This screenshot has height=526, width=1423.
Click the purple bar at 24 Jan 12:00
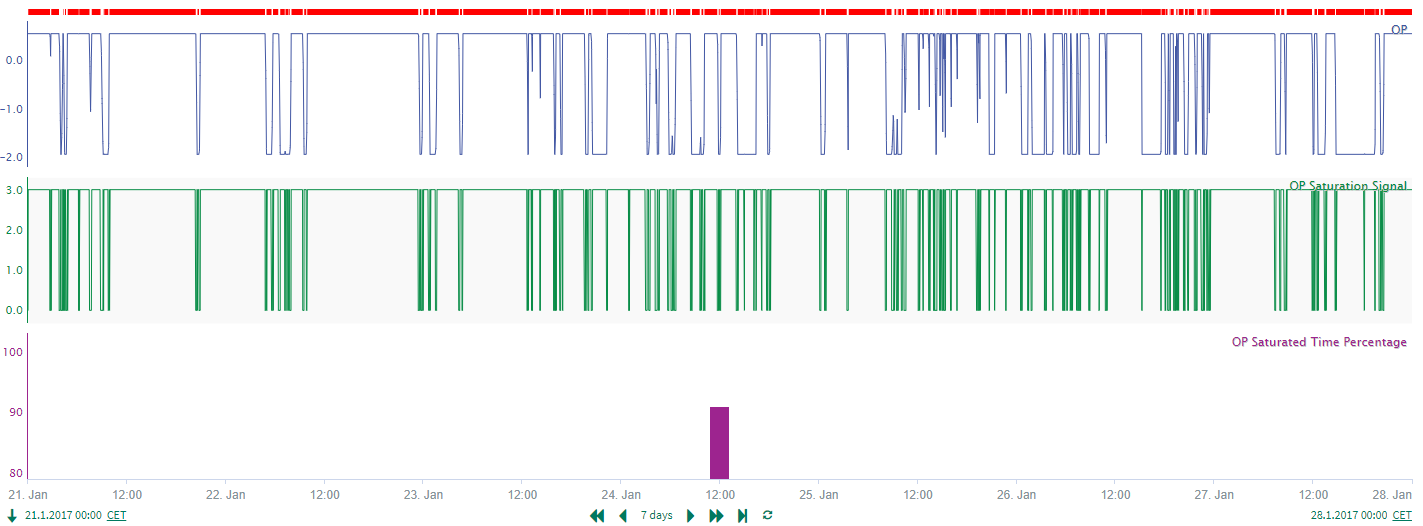(719, 443)
